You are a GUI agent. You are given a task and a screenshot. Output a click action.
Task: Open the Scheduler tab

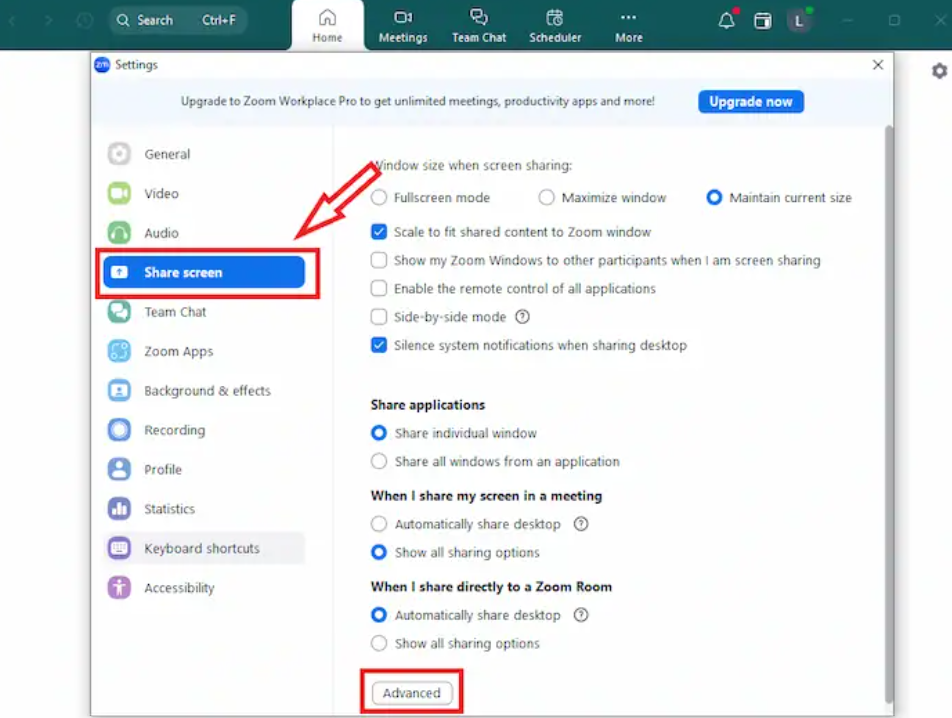pyautogui.click(x=555, y=25)
